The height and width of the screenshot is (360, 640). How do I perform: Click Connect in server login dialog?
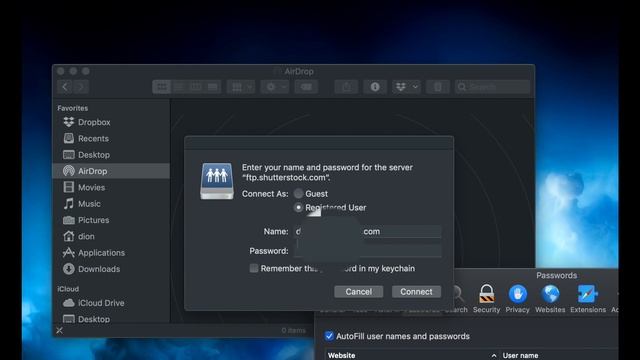(416, 291)
